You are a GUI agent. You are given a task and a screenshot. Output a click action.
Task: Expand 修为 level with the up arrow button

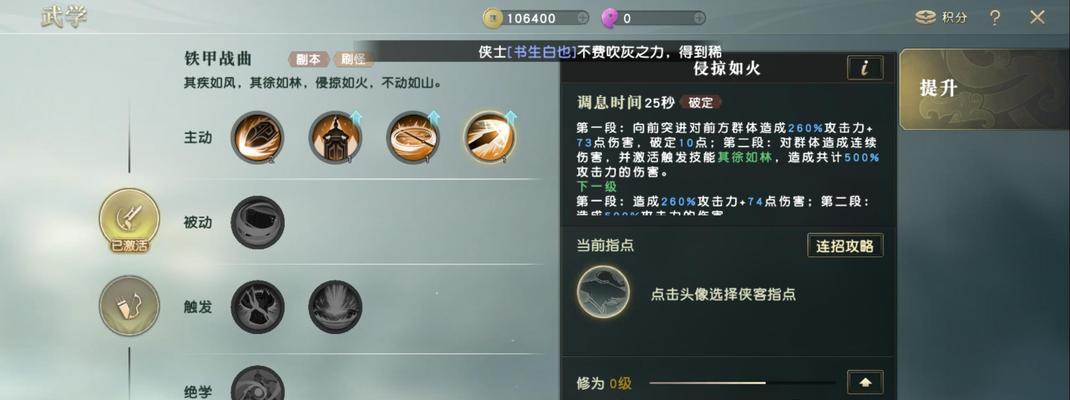pyautogui.click(x=865, y=382)
